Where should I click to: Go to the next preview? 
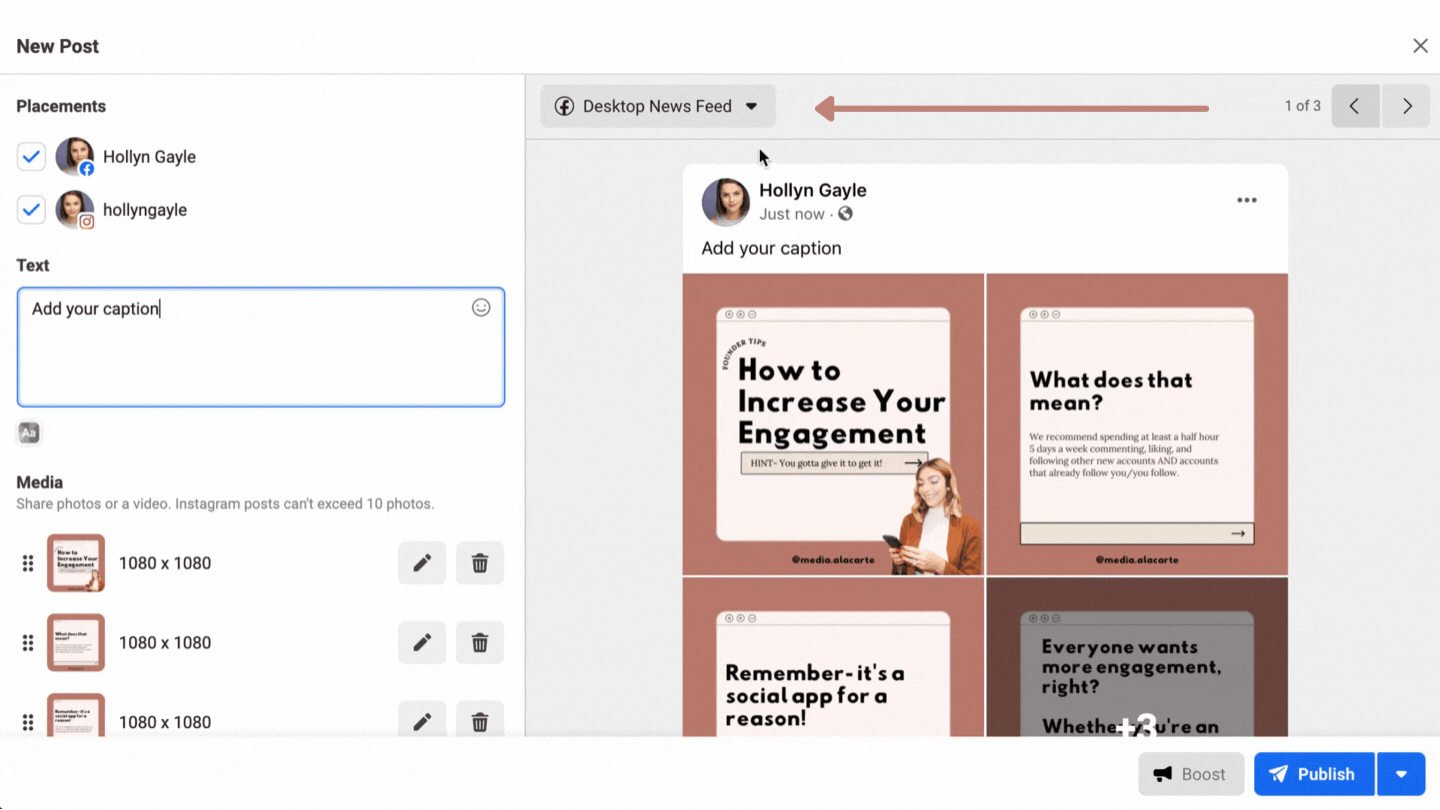(1407, 106)
